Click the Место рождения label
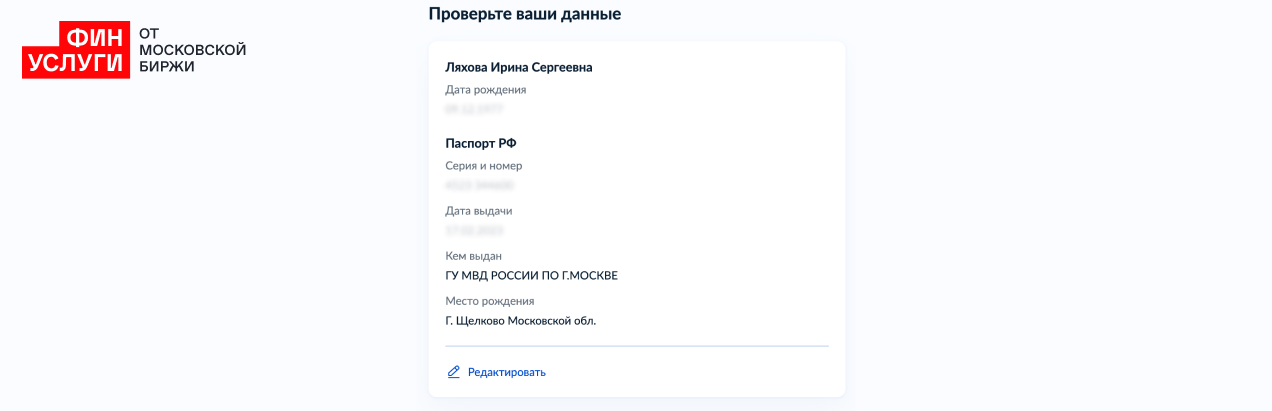The height and width of the screenshot is (411, 1272). pyautogui.click(x=490, y=301)
